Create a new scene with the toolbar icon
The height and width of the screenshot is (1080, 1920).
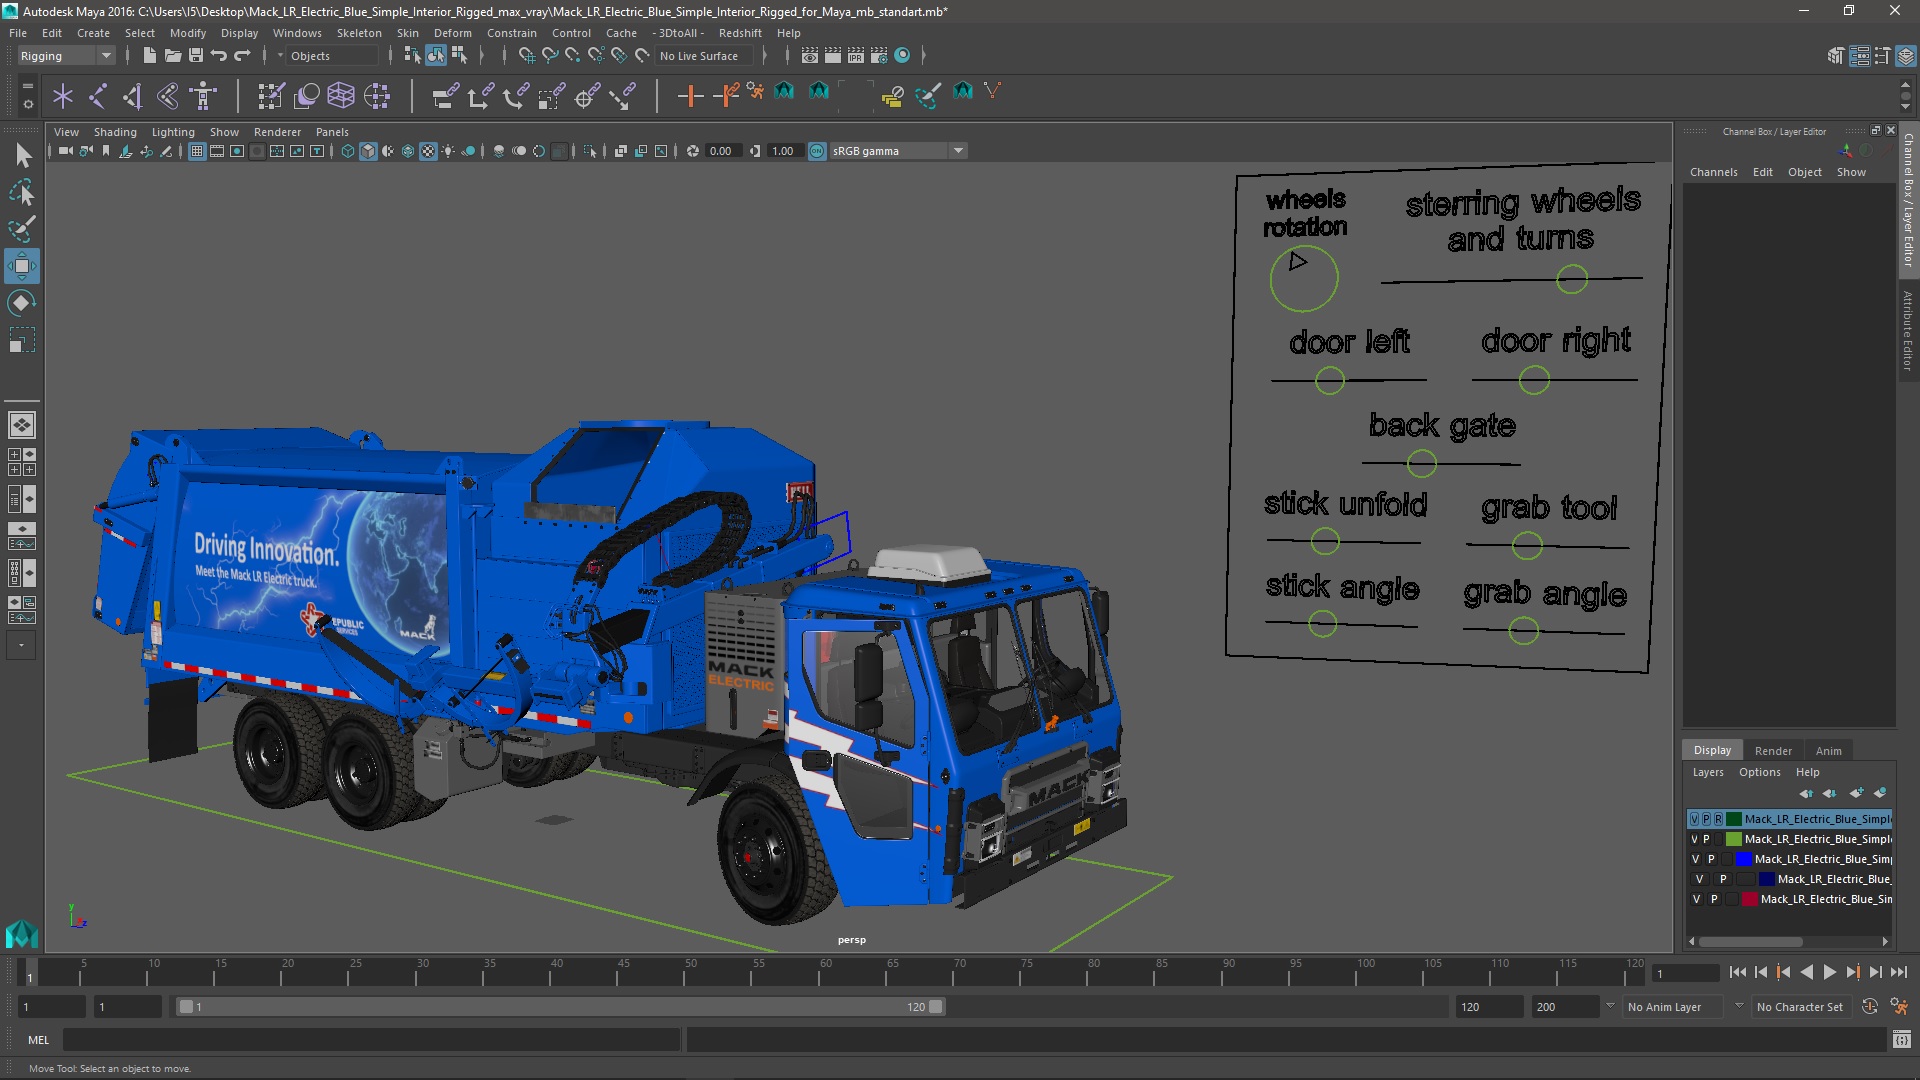pyautogui.click(x=149, y=56)
